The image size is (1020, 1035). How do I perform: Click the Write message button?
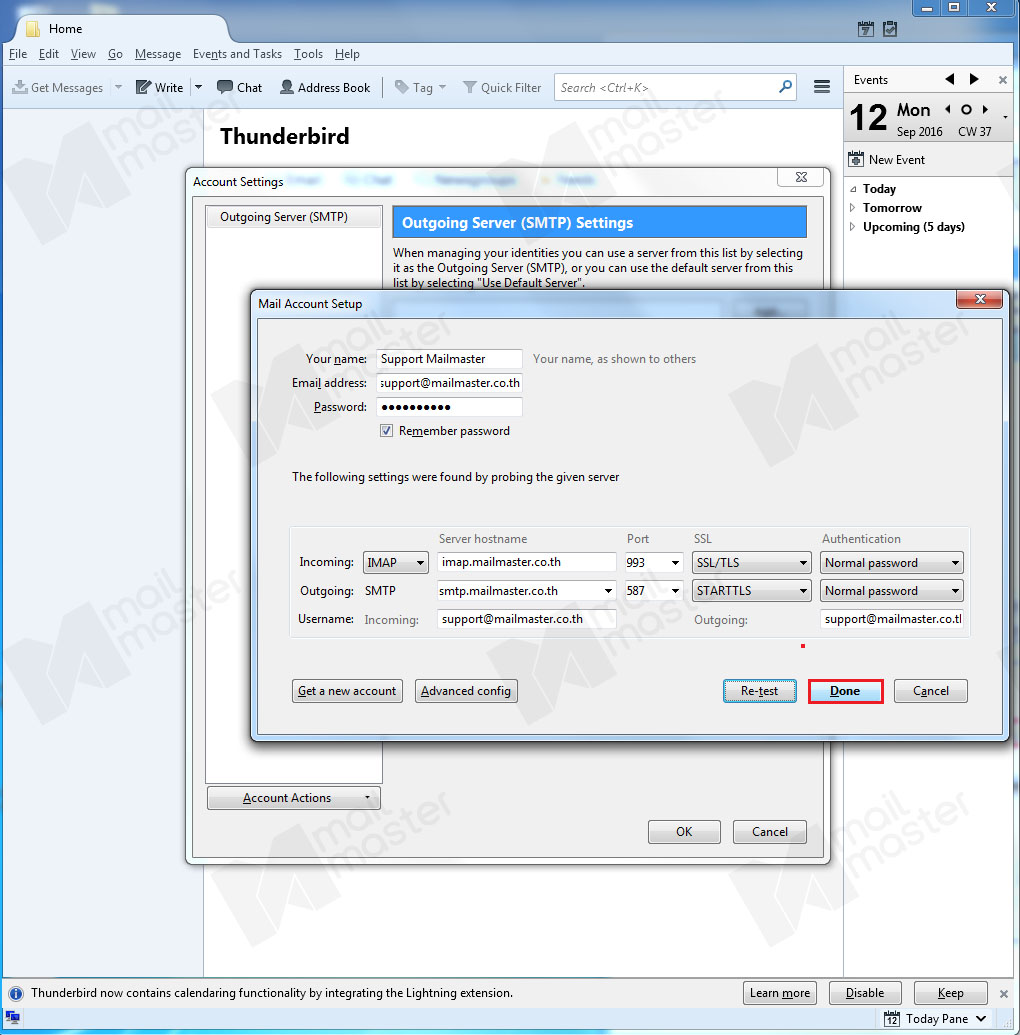pyautogui.click(x=159, y=87)
